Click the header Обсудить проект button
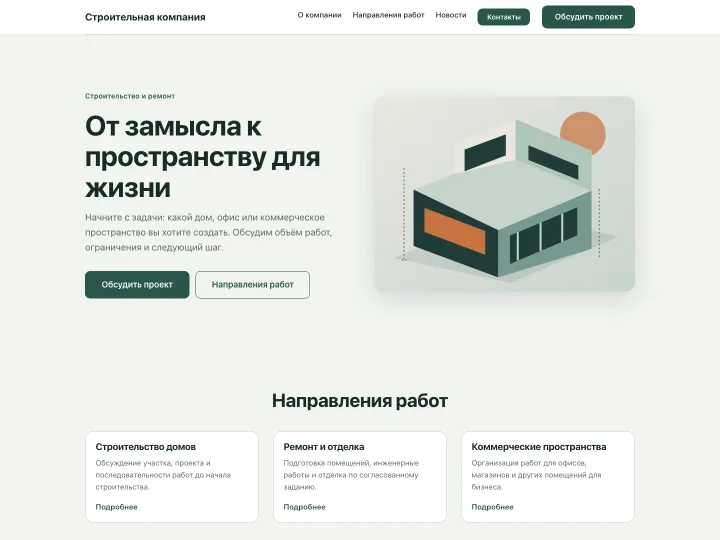 coord(588,17)
